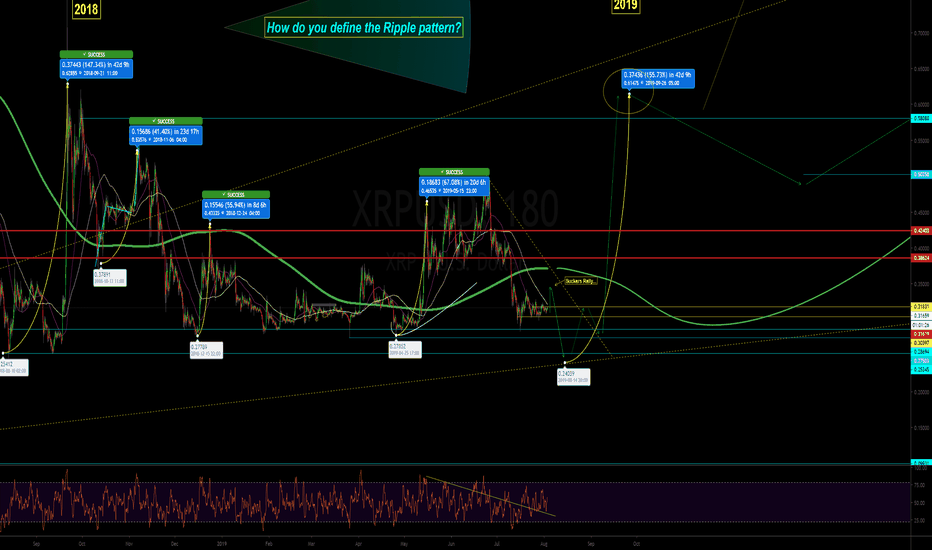The width and height of the screenshot is (932, 550).
Task: Click the 0.60000 price scale label
Action: (x=921, y=105)
